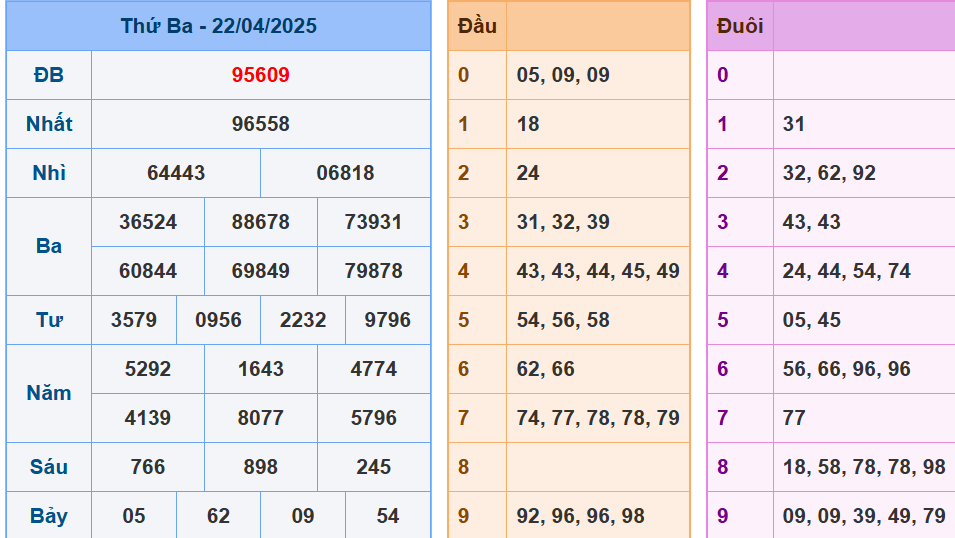Select the Tư prize number 0956
955x538 pixels.
coord(219,320)
